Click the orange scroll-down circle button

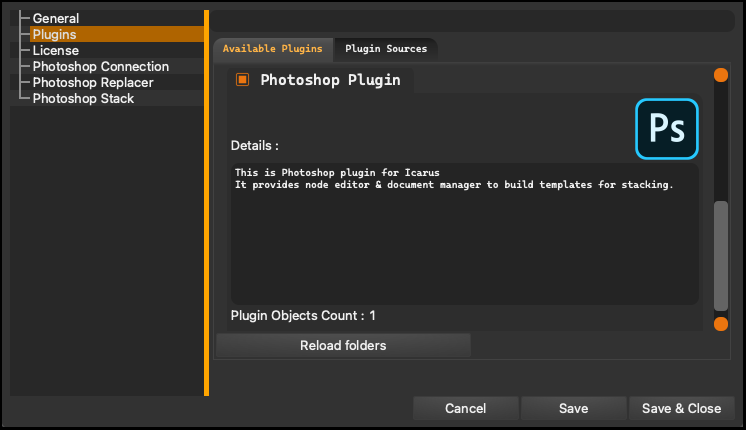[721, 324]
